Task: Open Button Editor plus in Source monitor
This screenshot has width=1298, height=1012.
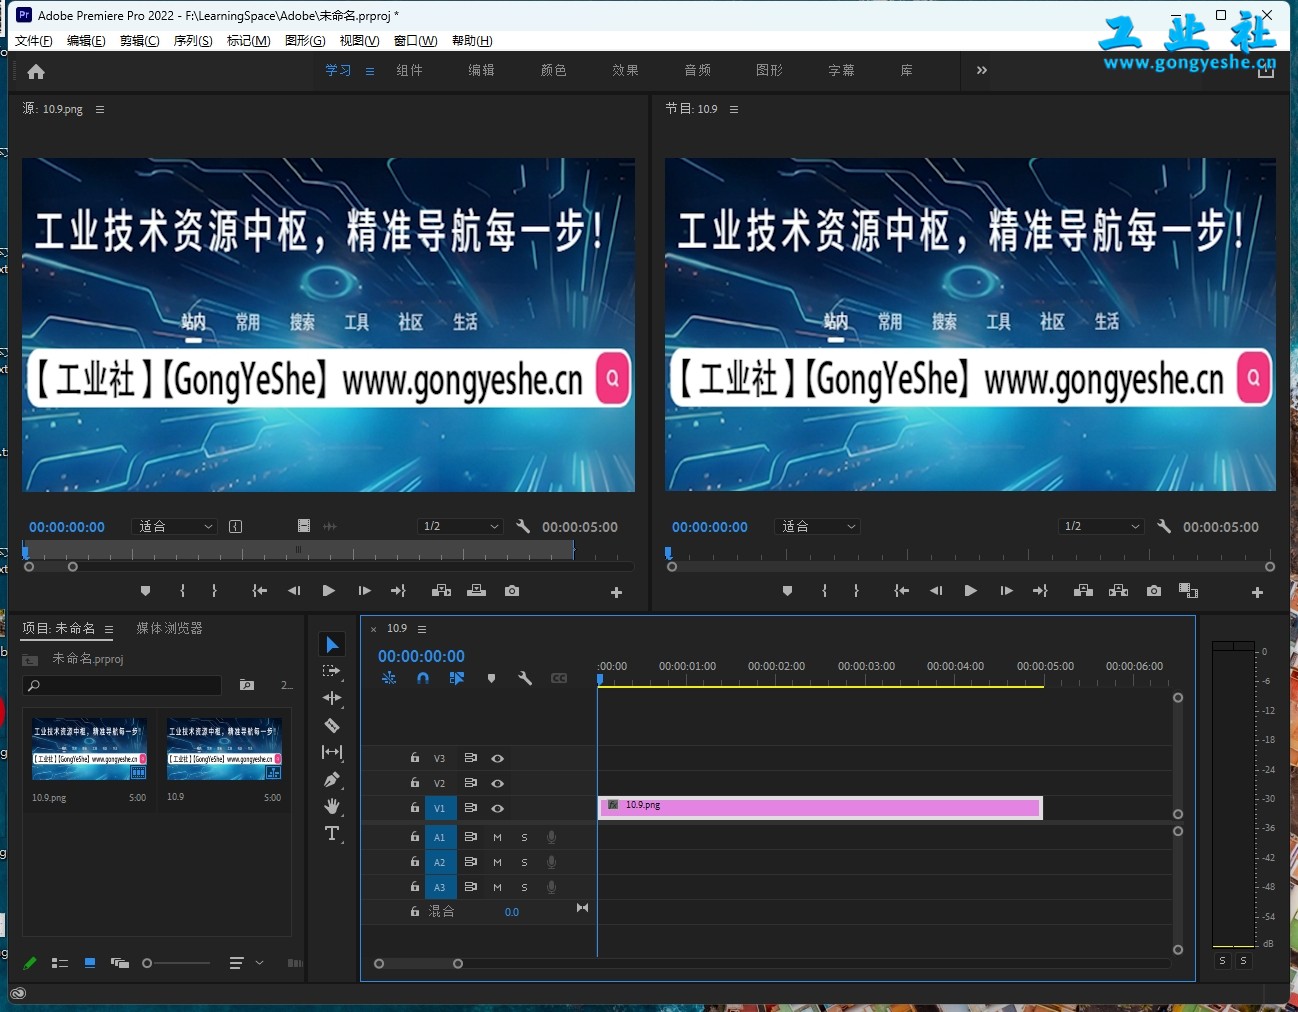Action: click(616, 592)
